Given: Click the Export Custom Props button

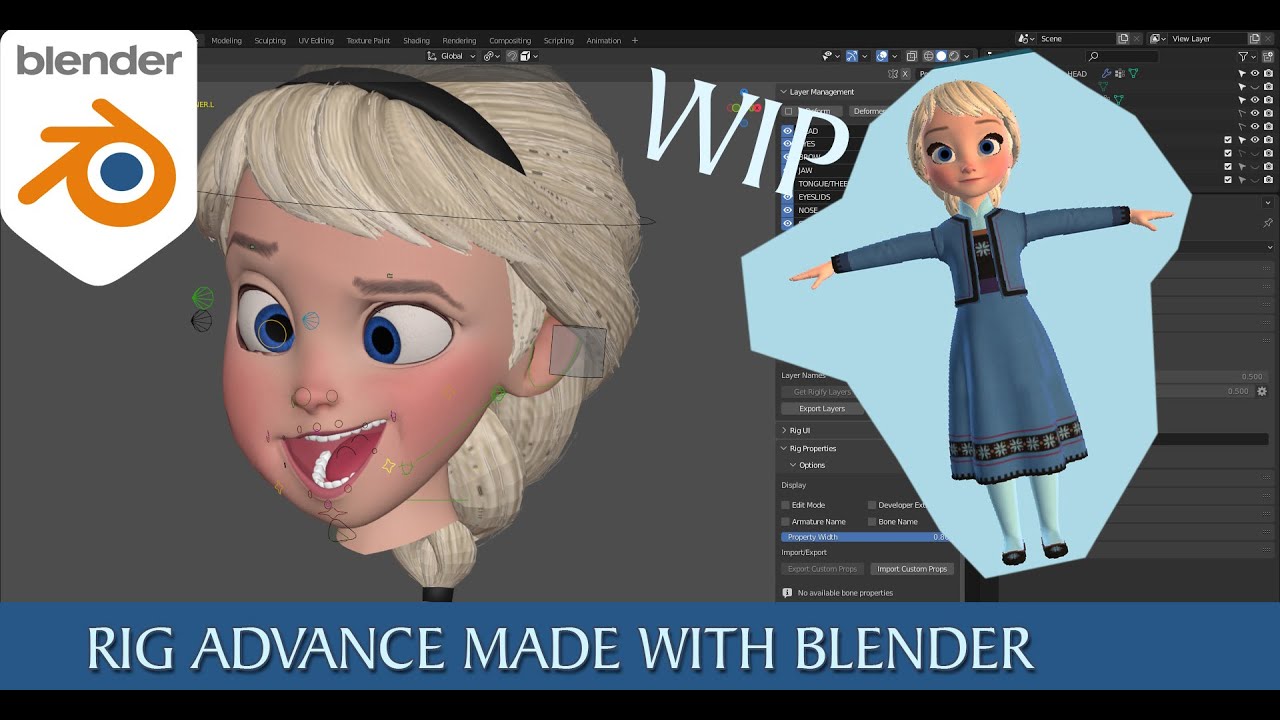Looking at the screenshot, I should [822, 569].
